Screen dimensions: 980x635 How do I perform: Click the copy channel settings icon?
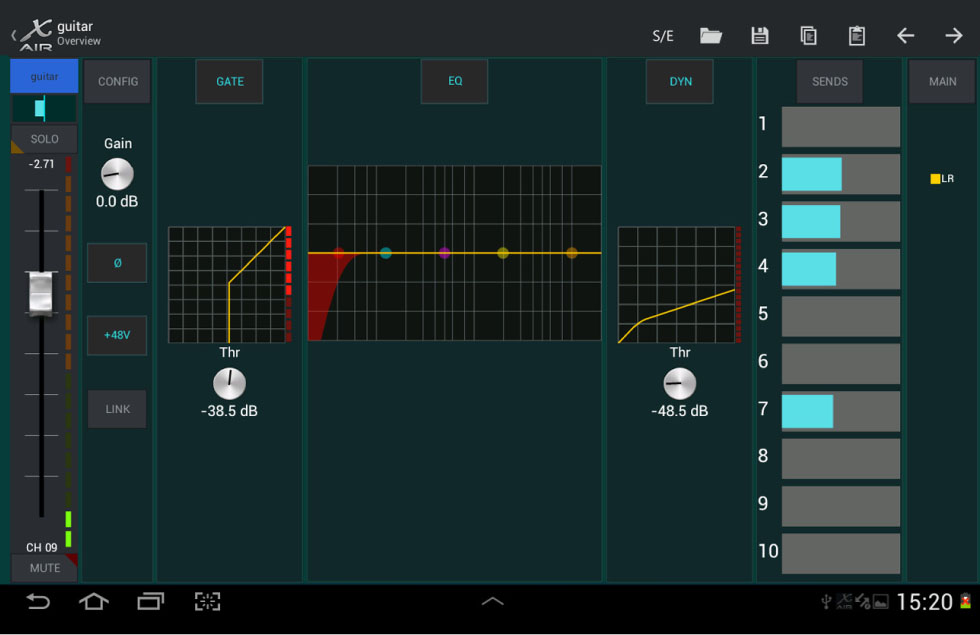pos(808,36)
